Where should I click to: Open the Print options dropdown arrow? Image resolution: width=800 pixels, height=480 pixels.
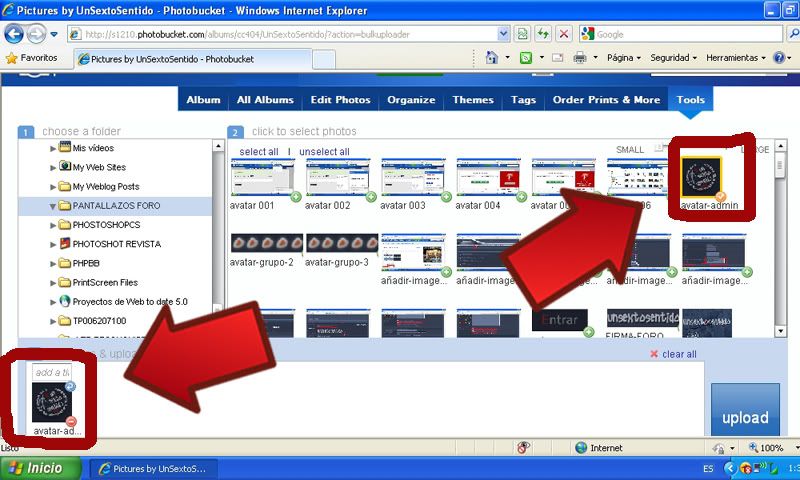[595, 58]
